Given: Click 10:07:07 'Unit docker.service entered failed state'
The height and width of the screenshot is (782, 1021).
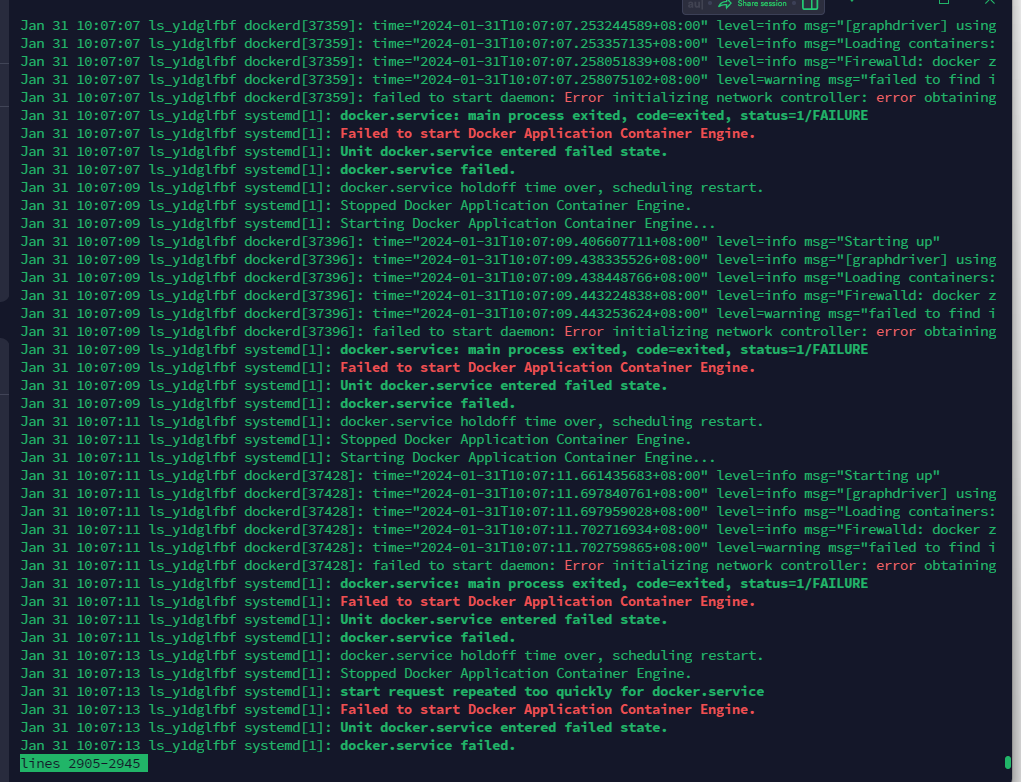Looking at the screenshot, I should pos(503,152).
